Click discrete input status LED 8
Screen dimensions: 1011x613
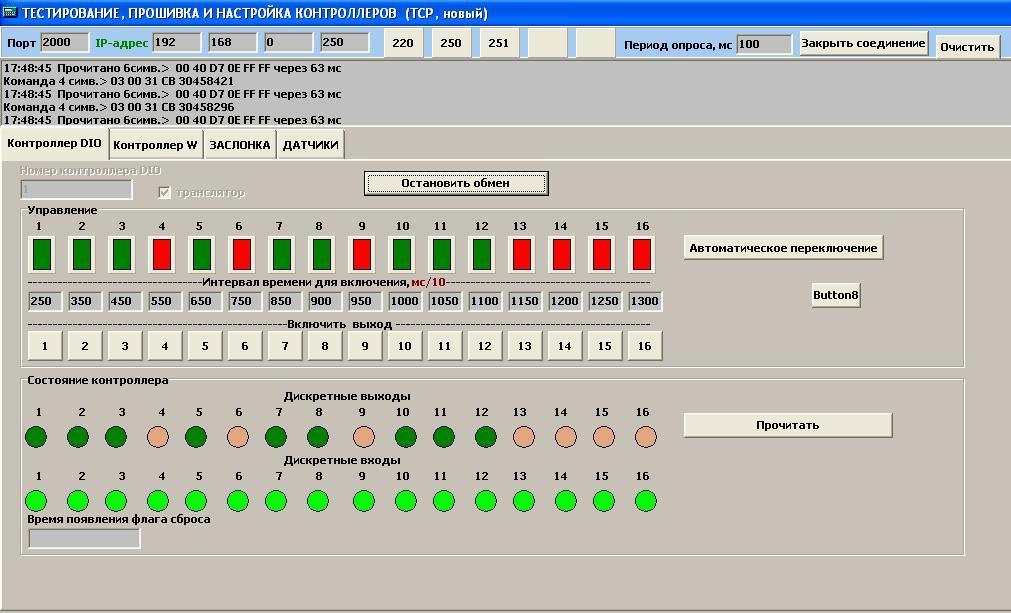pos(318,501)
